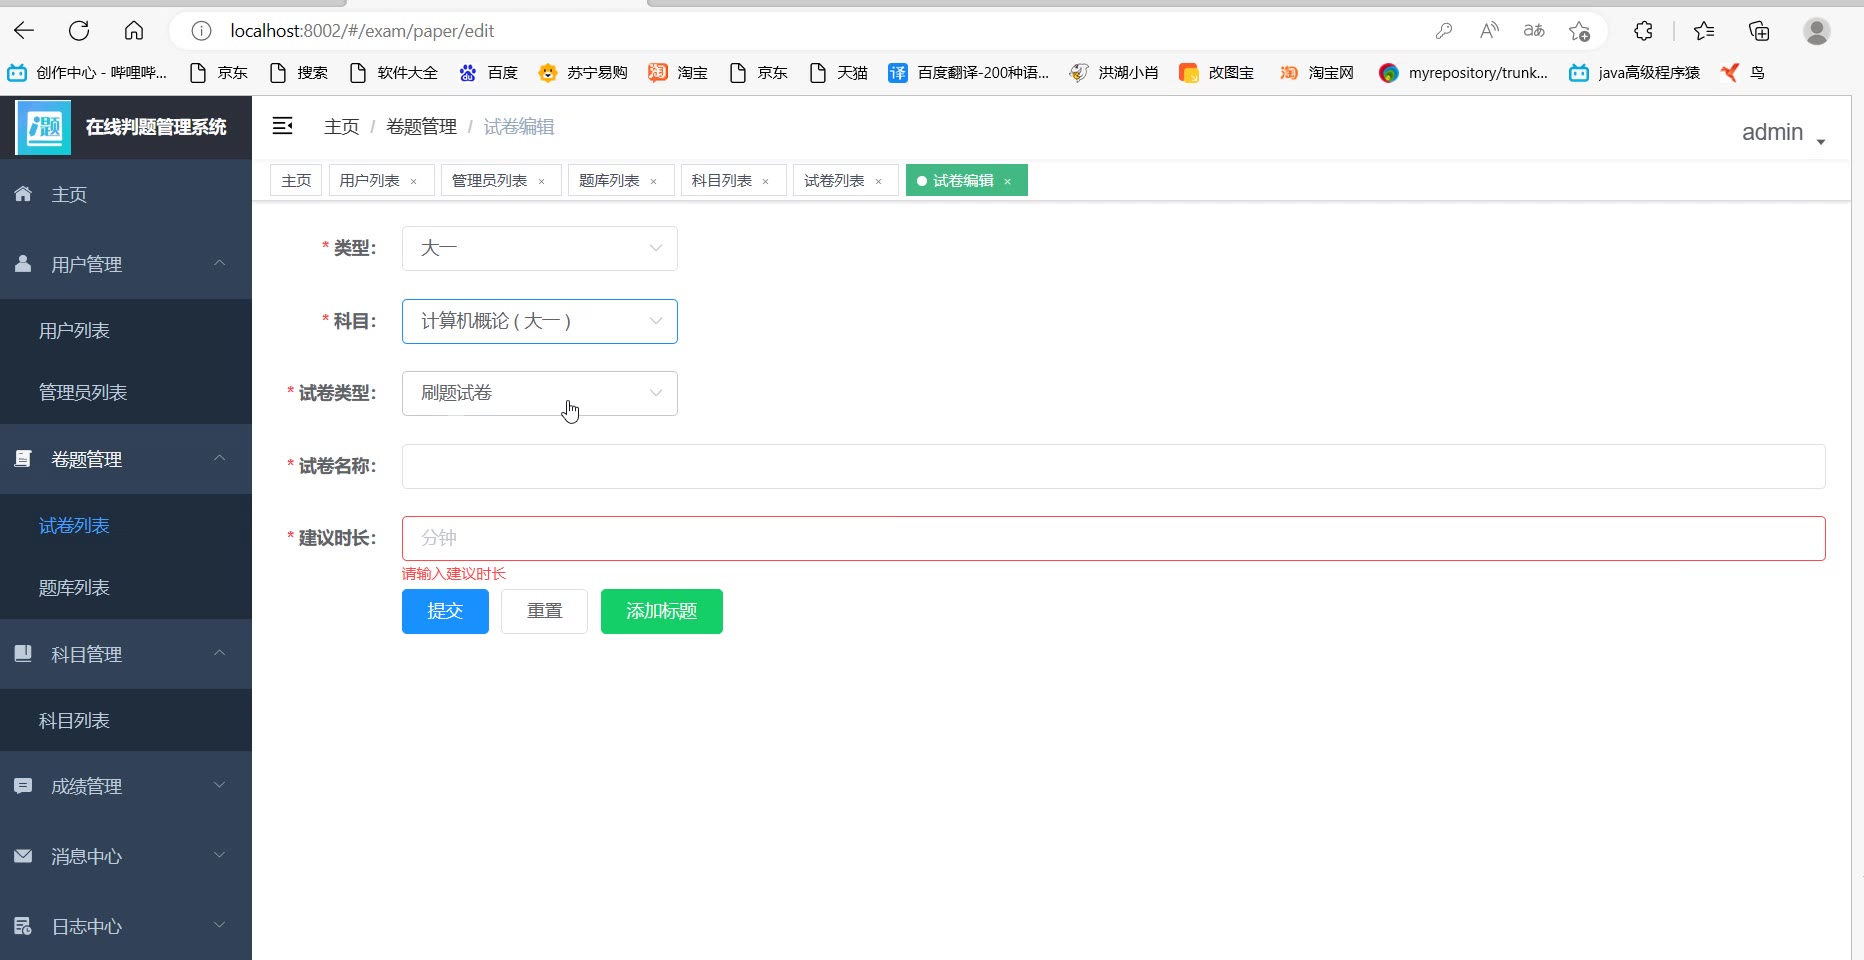Add page to favorites star icon

1580,31
